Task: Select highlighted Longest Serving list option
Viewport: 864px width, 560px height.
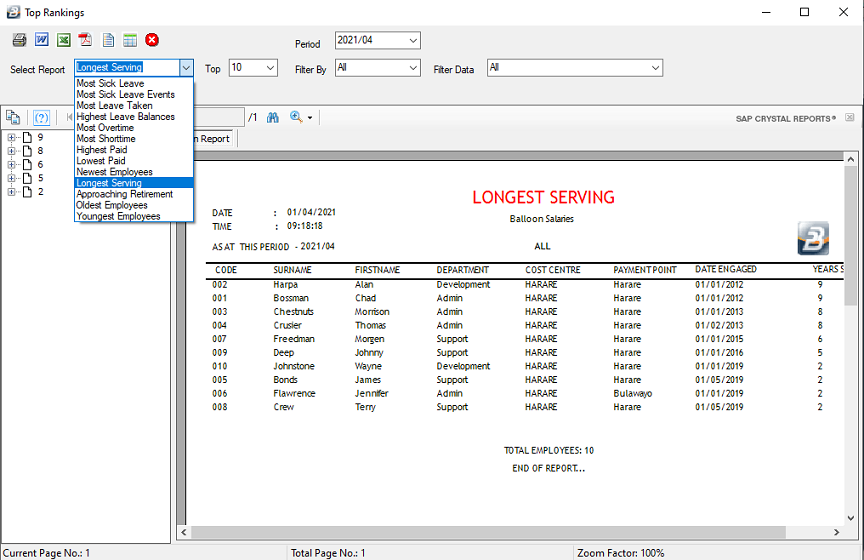Action: (134, 182)
